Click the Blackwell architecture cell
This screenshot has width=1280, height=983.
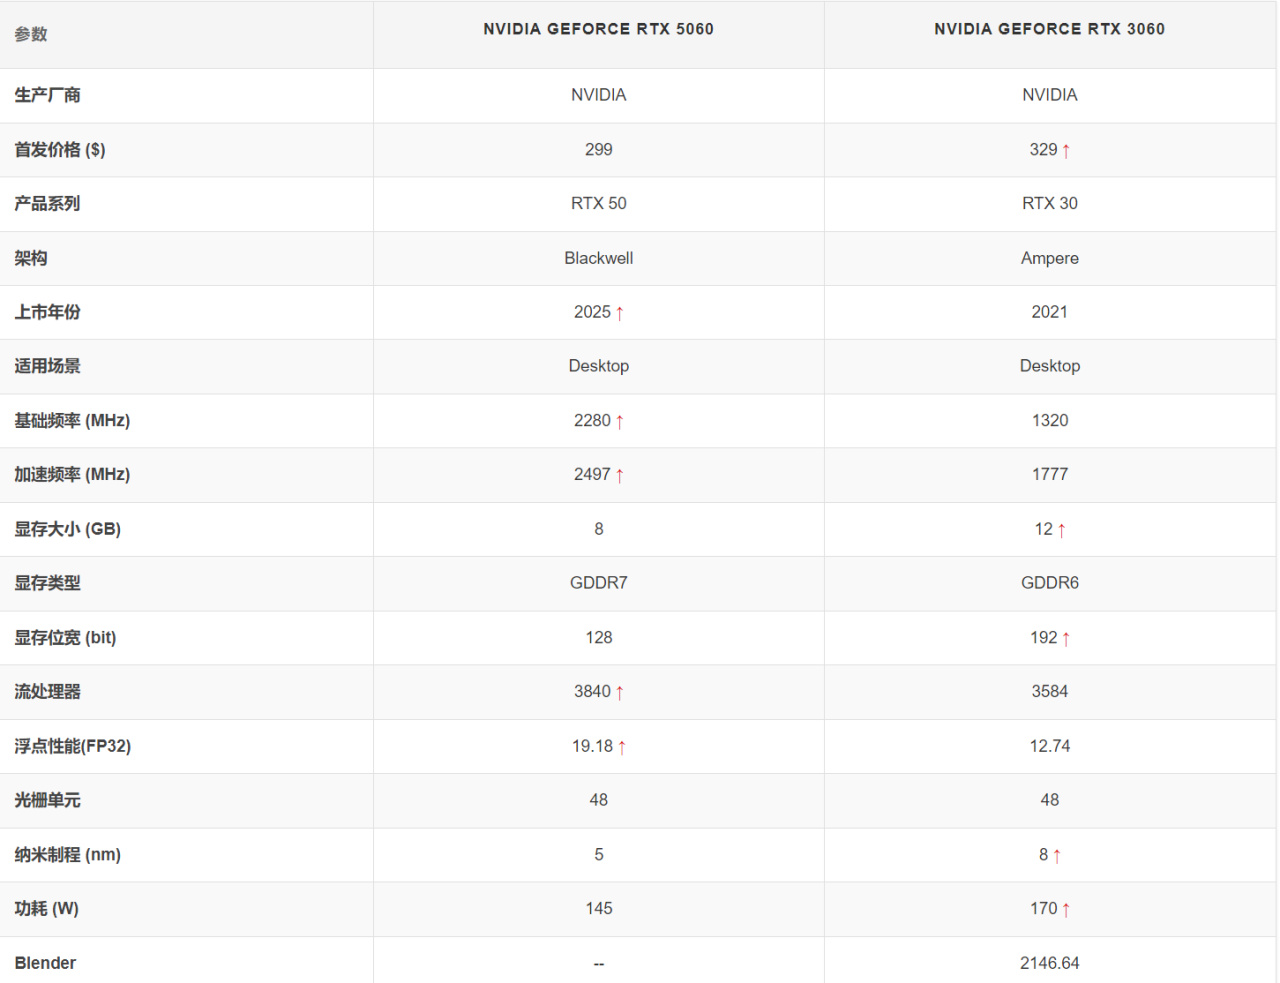tap(598, 258)
